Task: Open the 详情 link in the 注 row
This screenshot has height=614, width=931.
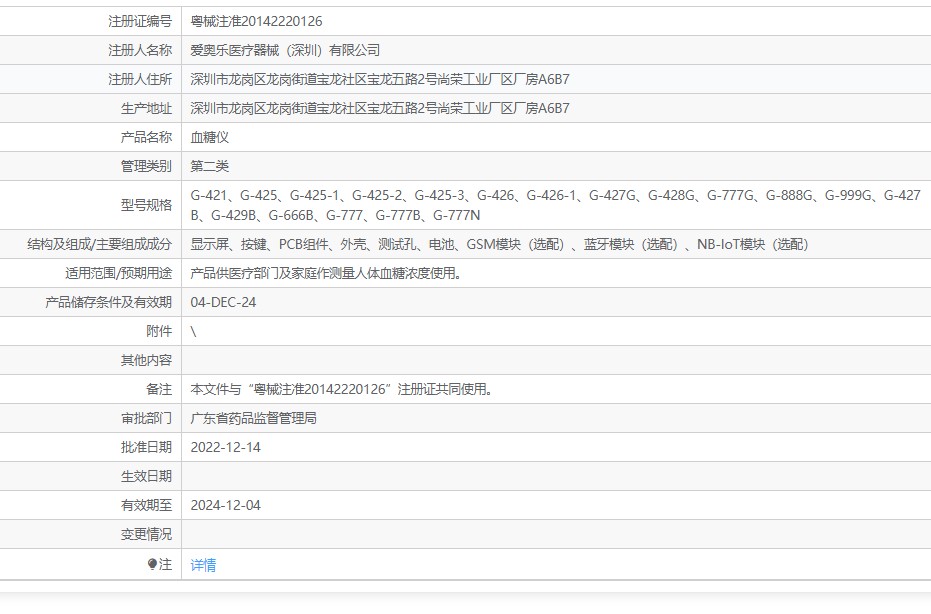Action: coord(203,565)
